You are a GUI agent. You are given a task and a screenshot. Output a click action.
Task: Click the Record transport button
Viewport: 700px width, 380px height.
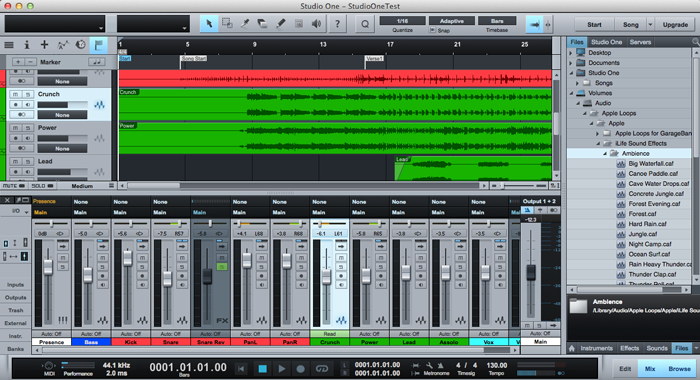coord(300,369)
